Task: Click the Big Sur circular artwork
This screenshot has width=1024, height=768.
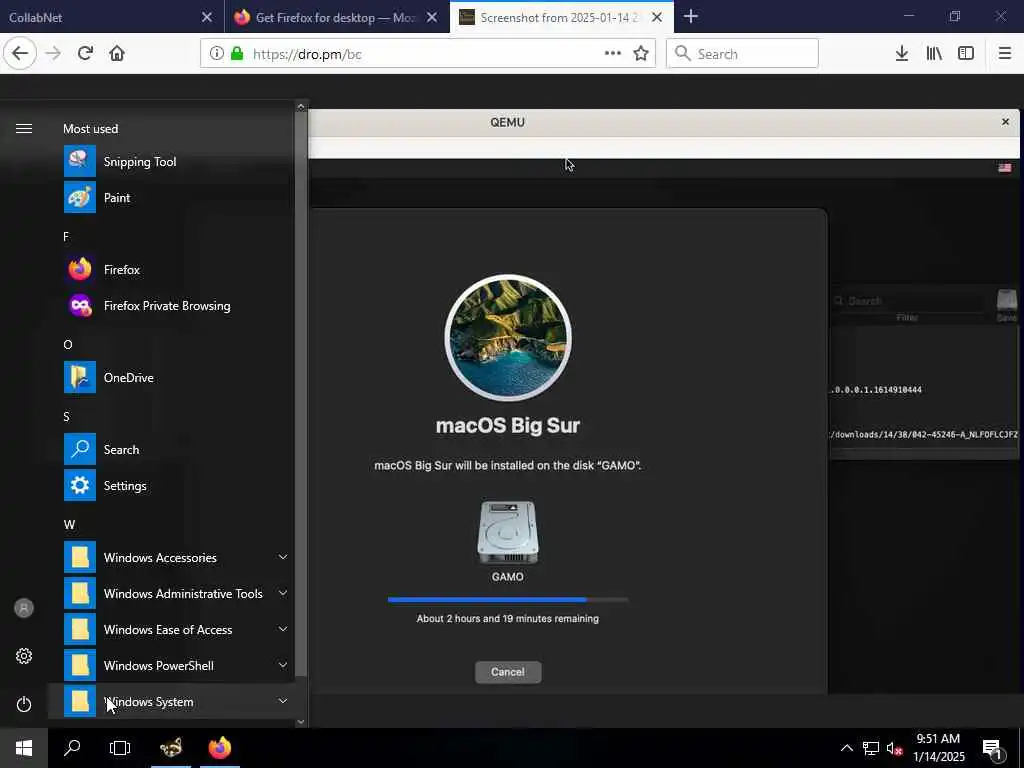Action: click(508, 338)
